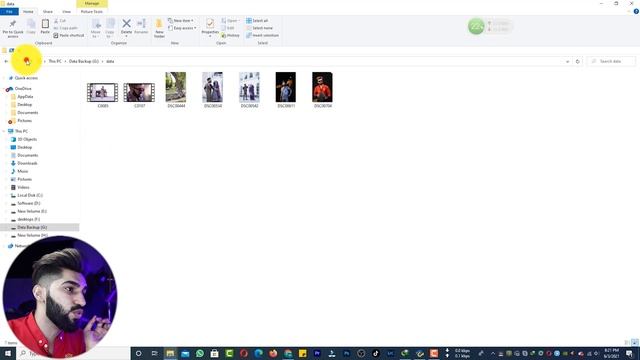The height and width of the screenshot is (360, 640).
Task: Select Data Backup (G:) drive in navigation pane
Action: pos(32,227)
